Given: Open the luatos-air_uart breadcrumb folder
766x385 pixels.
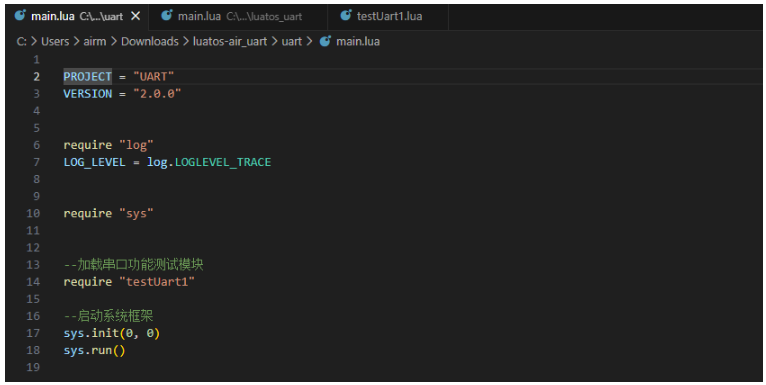Looking at the screenshot, I should point(230,42).
